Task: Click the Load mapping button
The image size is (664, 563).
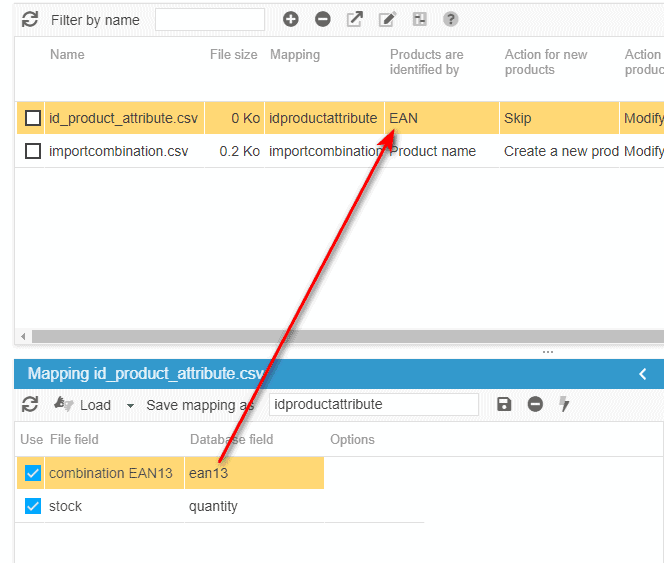Action: coord(84,405)
